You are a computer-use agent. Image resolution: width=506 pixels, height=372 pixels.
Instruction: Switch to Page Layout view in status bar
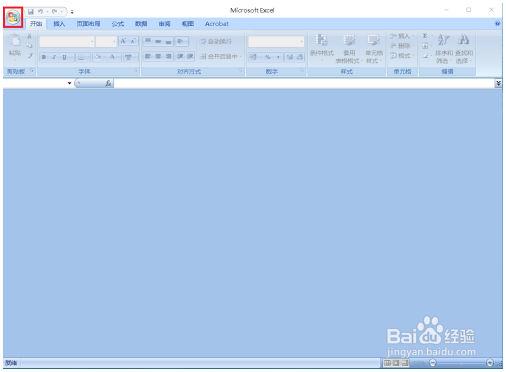[x=396, y=363]
